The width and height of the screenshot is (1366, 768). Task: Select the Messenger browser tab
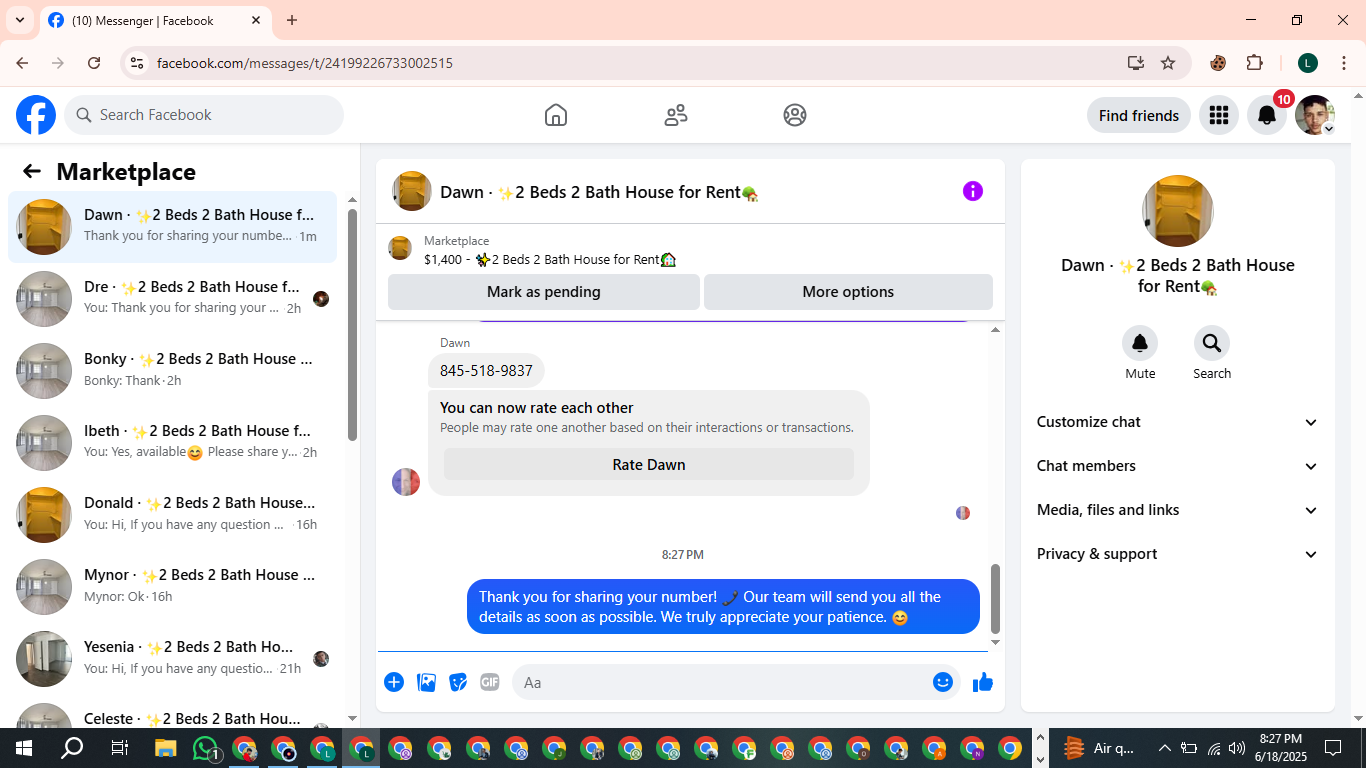pyautogui.click(x=155, y=20)
